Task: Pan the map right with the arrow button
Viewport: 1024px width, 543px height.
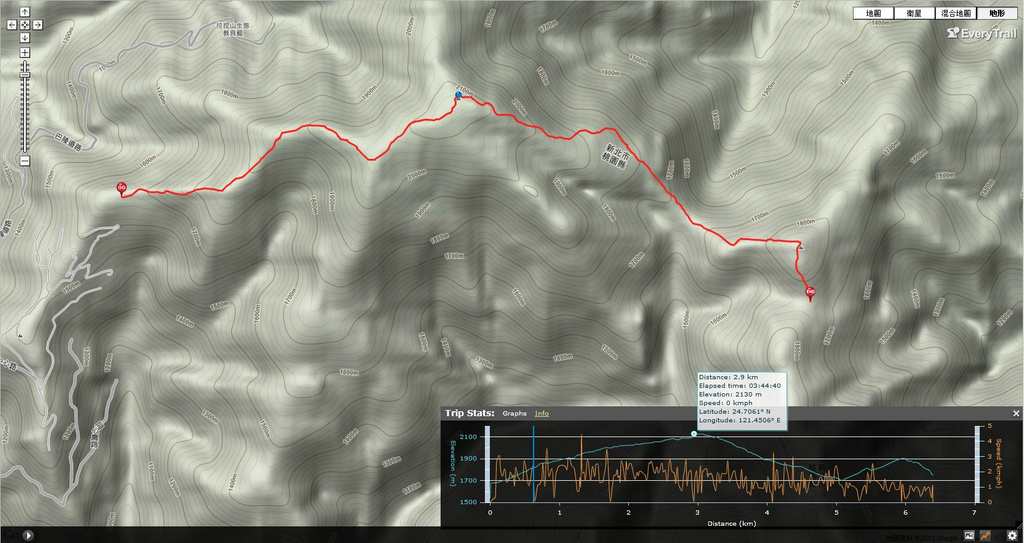Action: pyautogui.click(x=38, y=25)
